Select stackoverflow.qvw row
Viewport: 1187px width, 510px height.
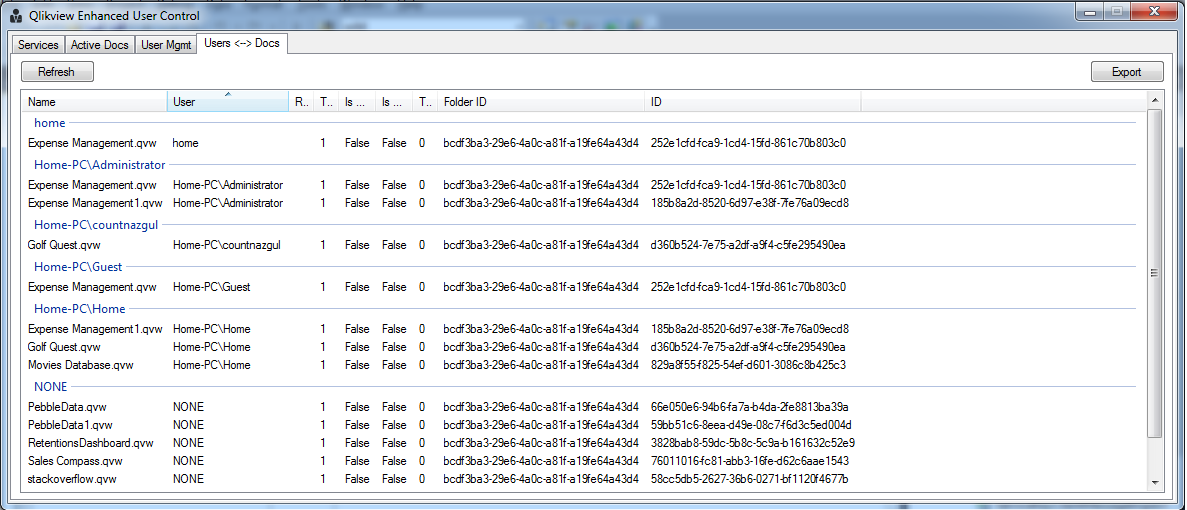[x=442, y=479]
